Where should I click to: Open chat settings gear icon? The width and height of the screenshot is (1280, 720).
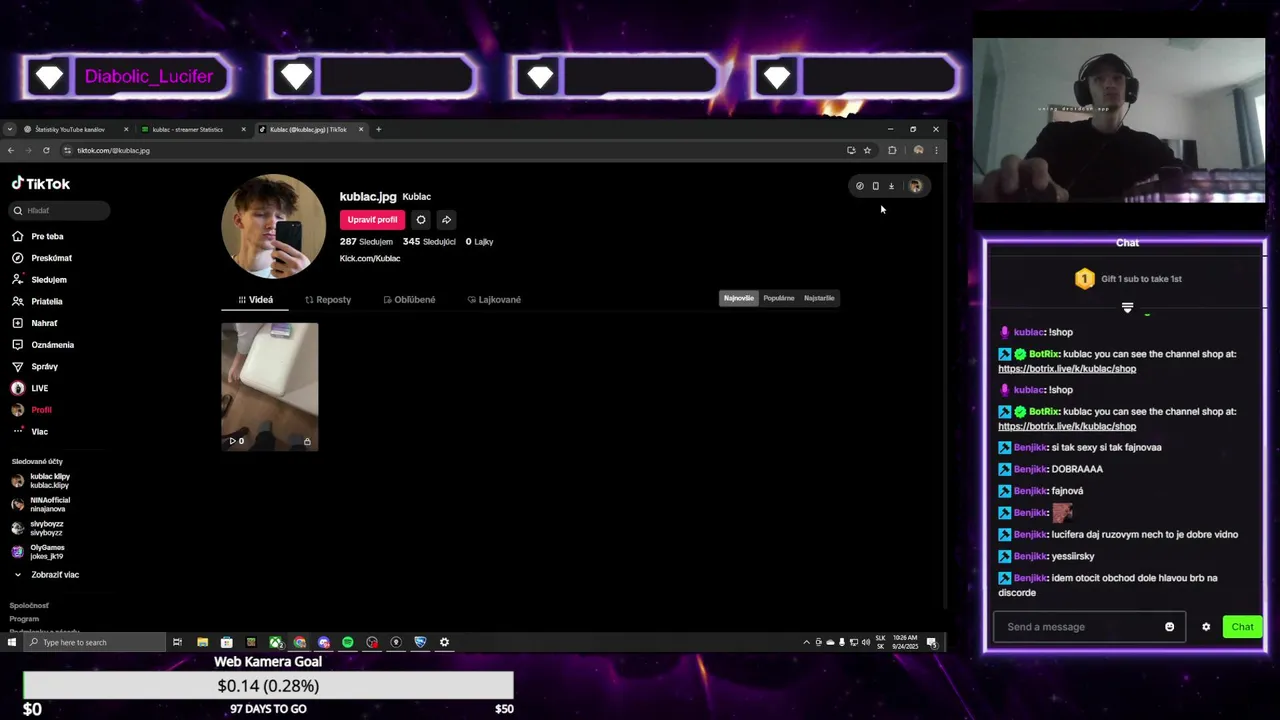click(x=1206, y=627)
